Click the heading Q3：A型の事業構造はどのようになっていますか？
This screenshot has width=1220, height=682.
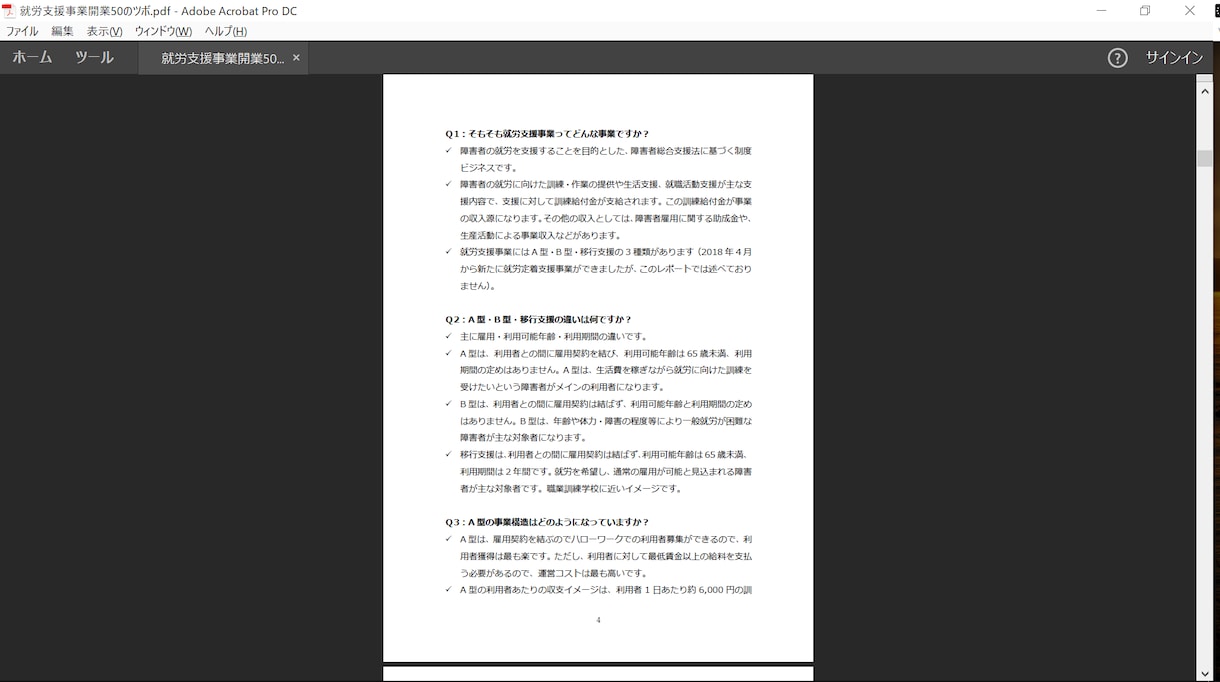(547, 522)
